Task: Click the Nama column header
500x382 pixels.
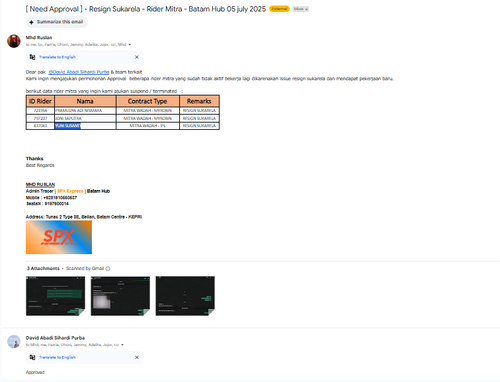Action: pyautogui.click(x=85, y=101)
